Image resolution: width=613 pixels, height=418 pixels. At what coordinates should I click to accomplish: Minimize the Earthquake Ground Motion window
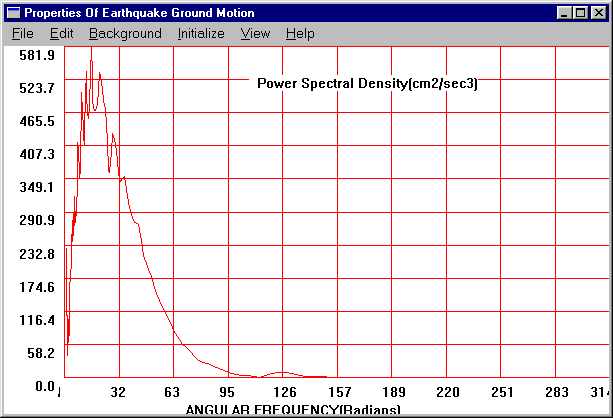[565, 13]
